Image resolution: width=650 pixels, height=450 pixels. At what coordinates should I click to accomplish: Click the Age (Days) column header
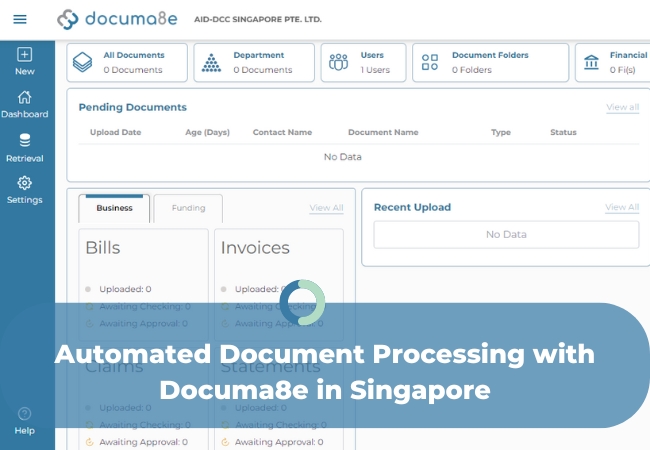pyautogui.click(x=207, y=132)
